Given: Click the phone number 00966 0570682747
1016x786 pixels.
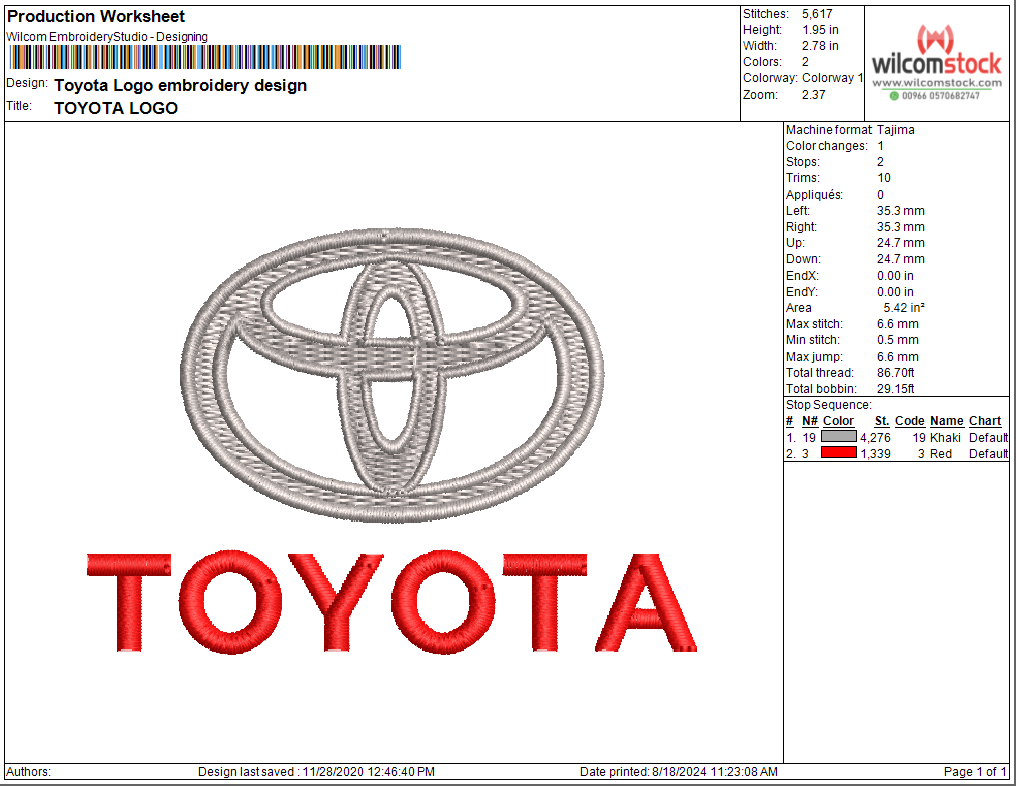Looking at the screenshot, I should click(x=940, y=96).
